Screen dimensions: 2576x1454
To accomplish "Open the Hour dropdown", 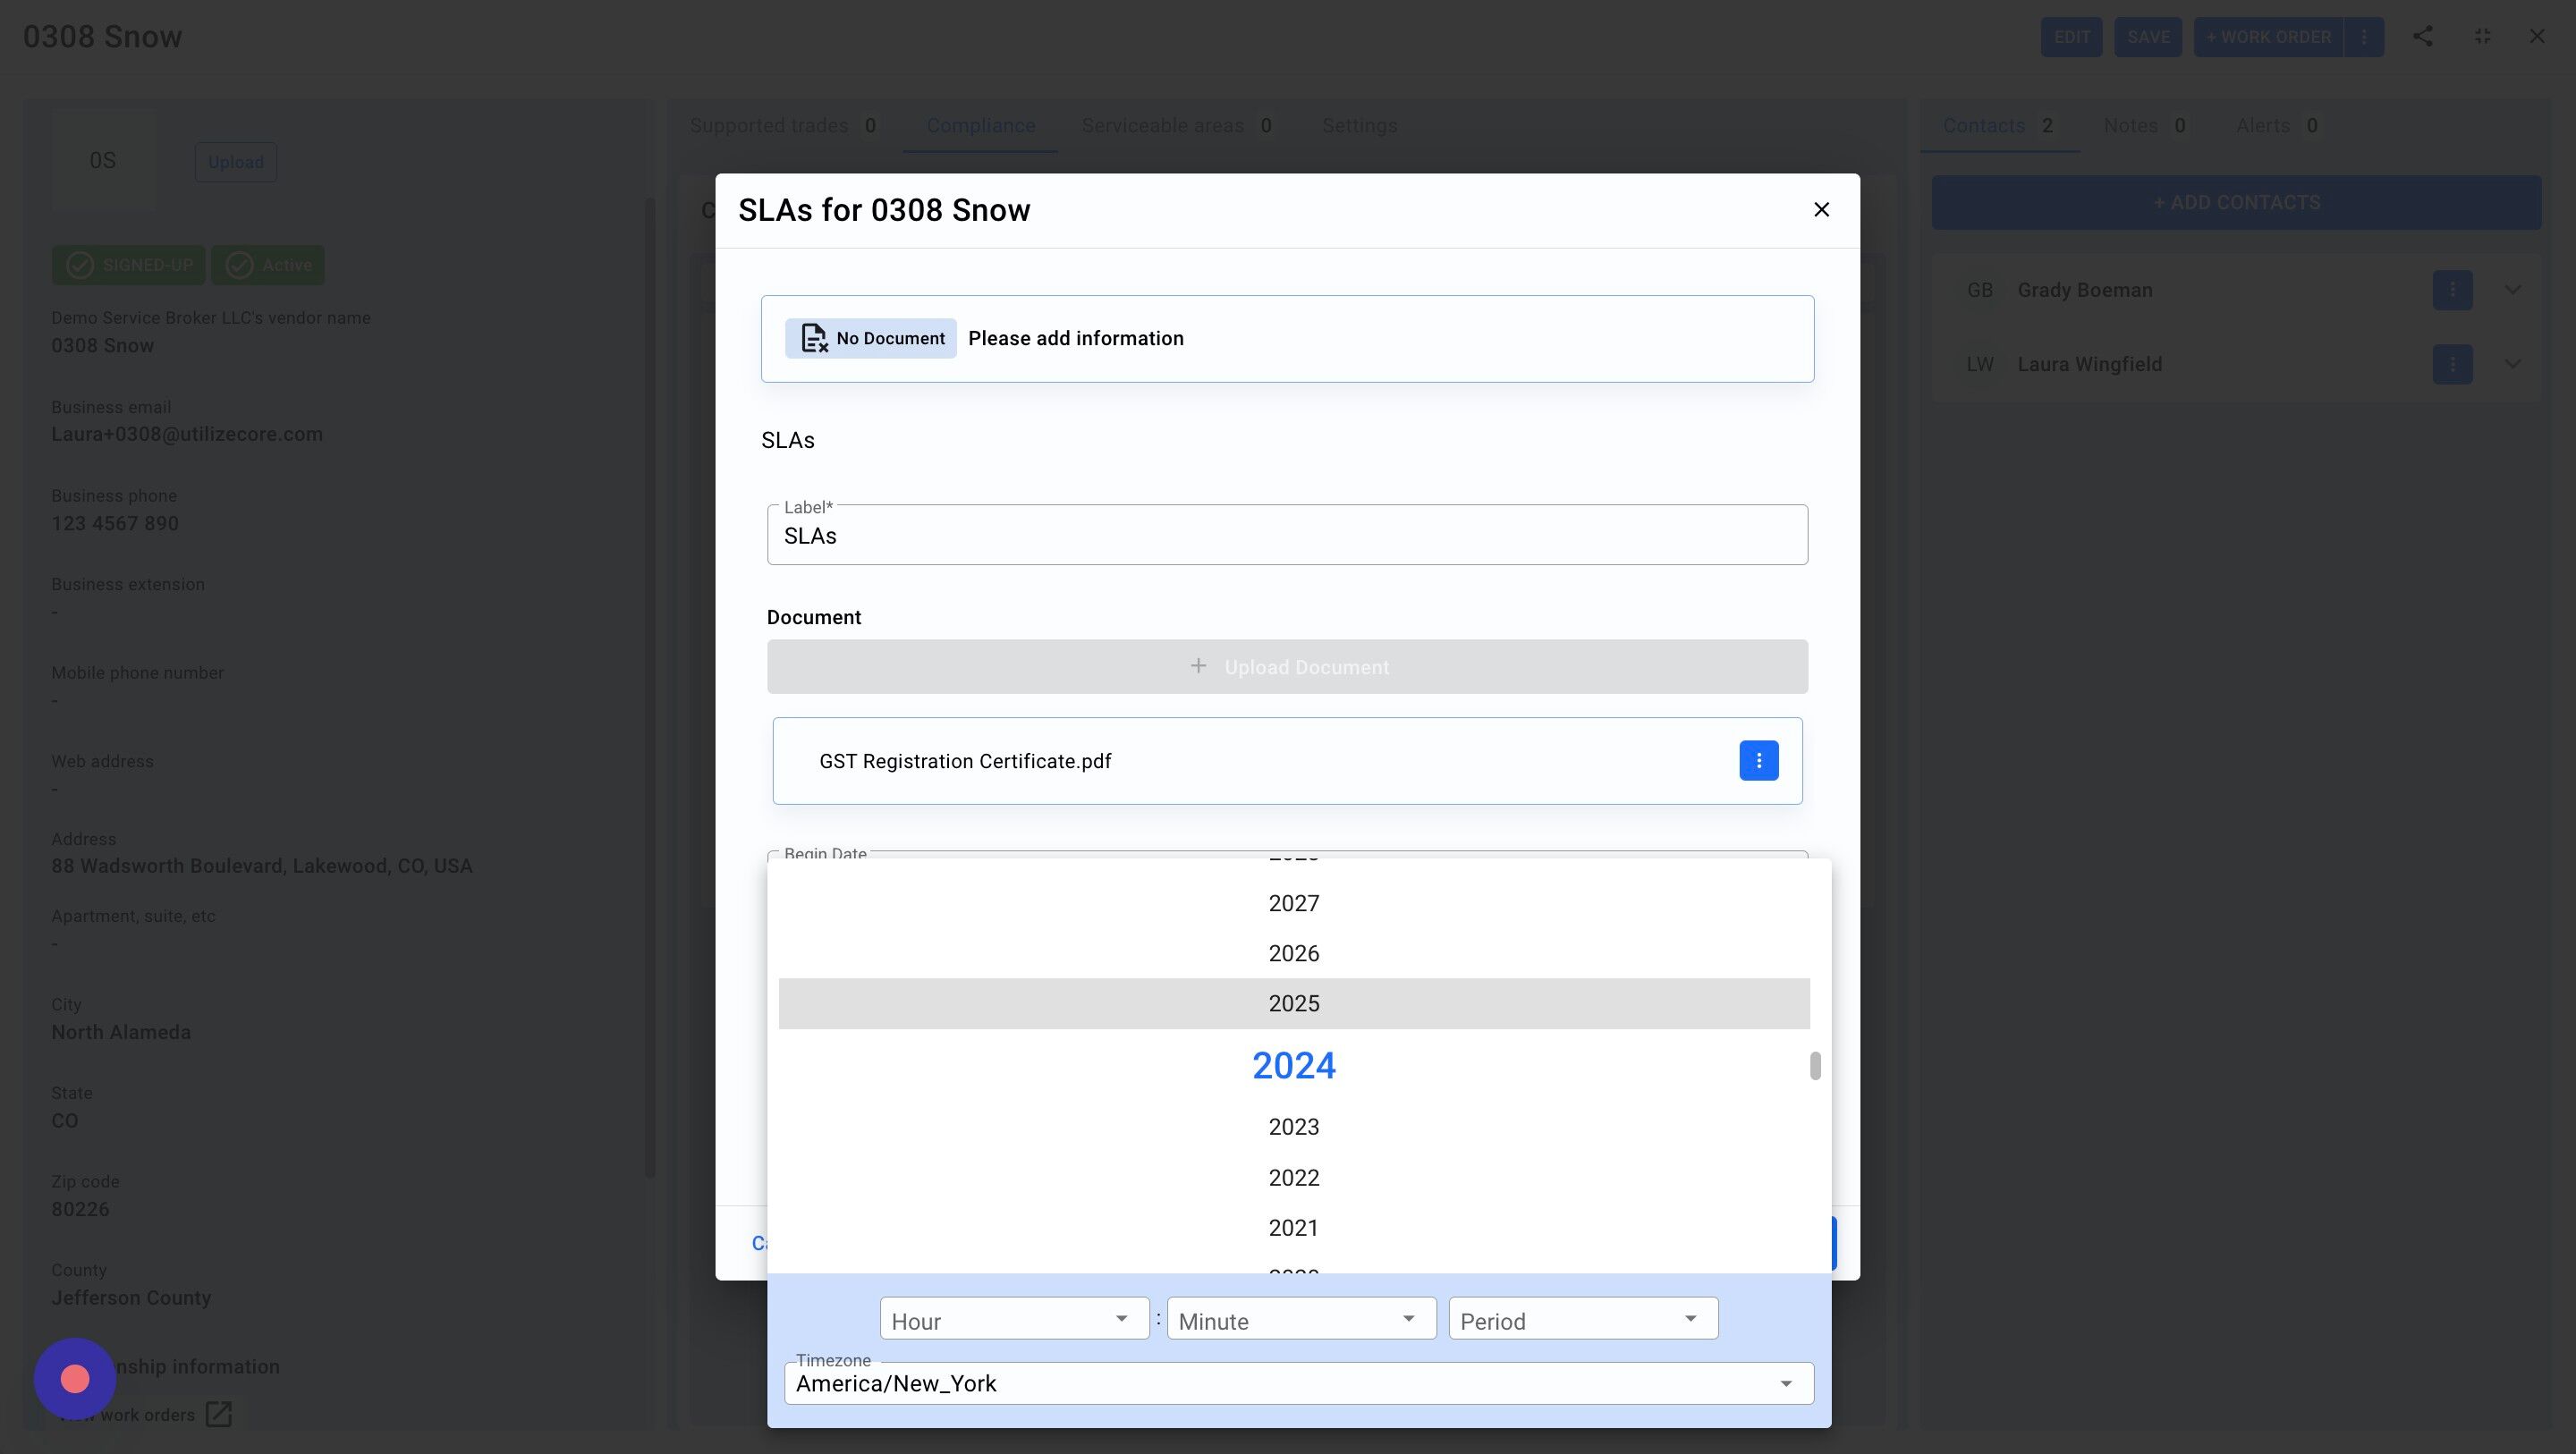I will click(x=1014, y=1319).
